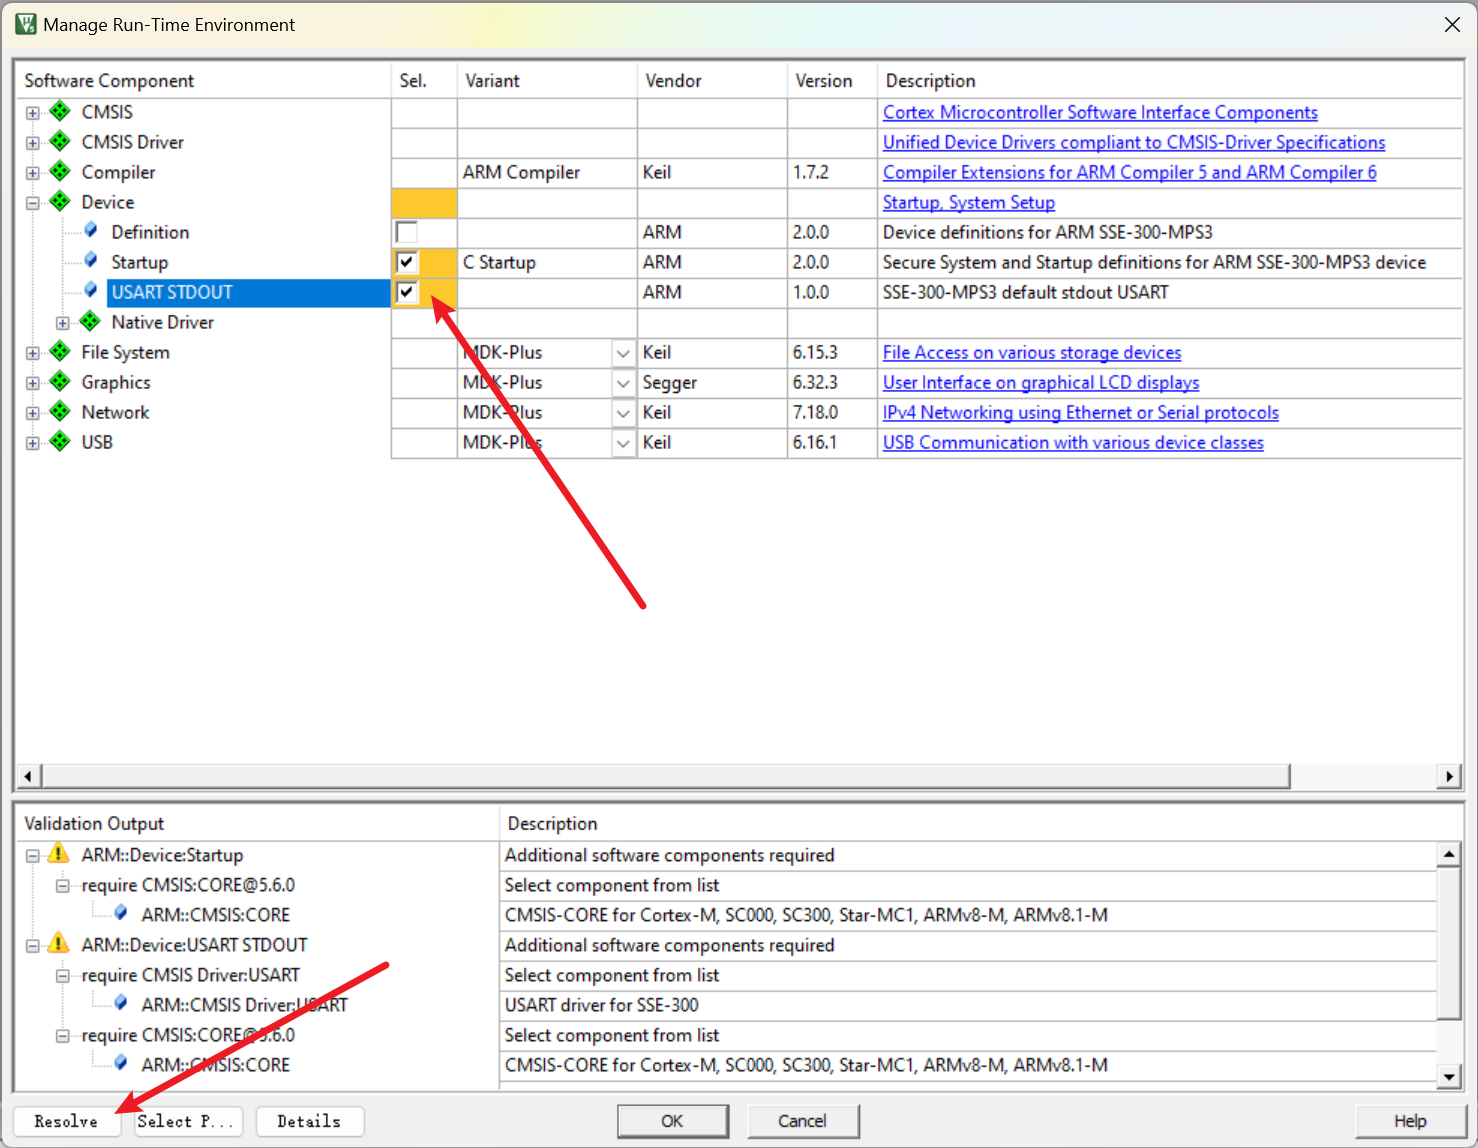Screen dimensions: 1478x1148
Task: Expand the Native Driver tree node
Action: 63,323
